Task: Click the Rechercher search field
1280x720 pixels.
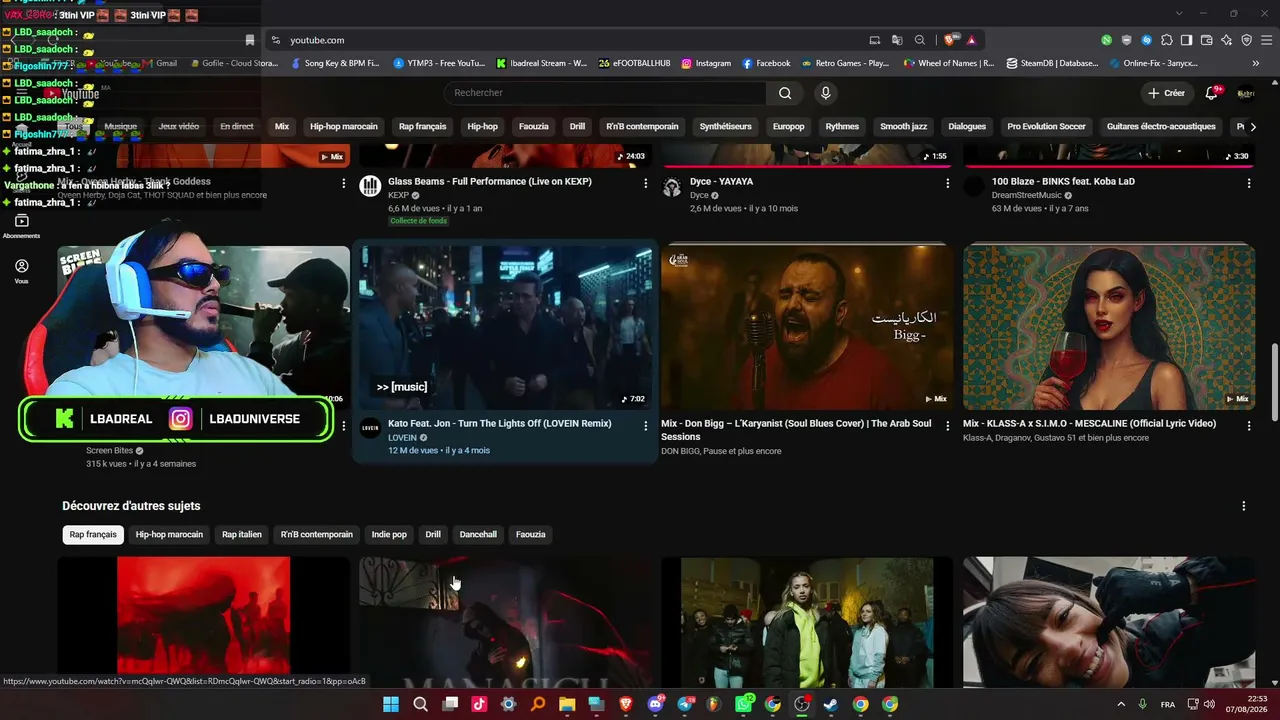Action: click(607, 93)
